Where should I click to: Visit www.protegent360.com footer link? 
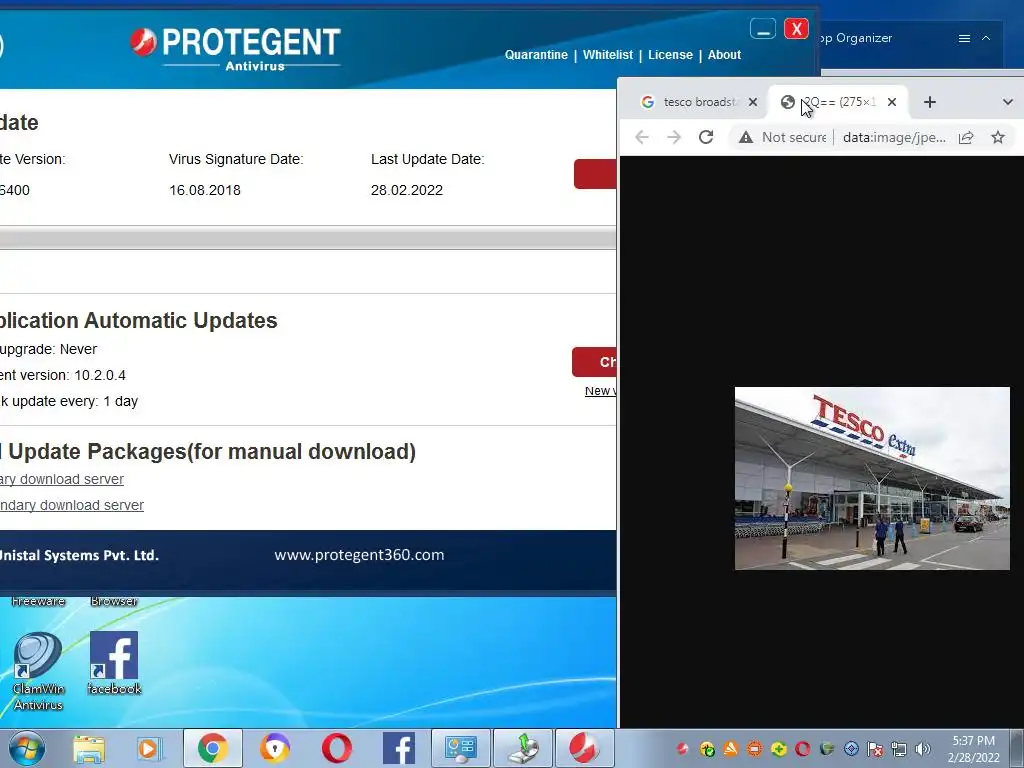pos(359,554)
